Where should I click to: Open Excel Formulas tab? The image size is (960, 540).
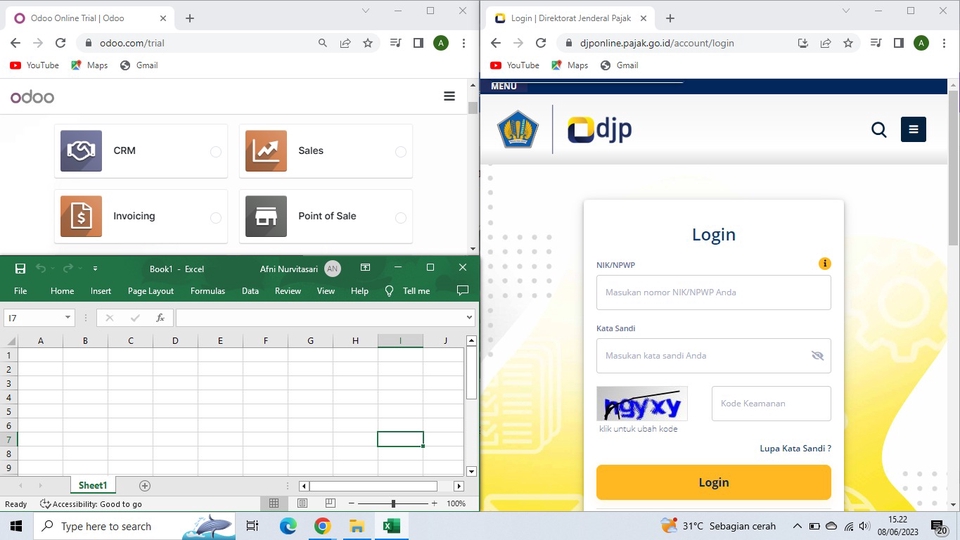pyautogui.click(x=208, y=291)
